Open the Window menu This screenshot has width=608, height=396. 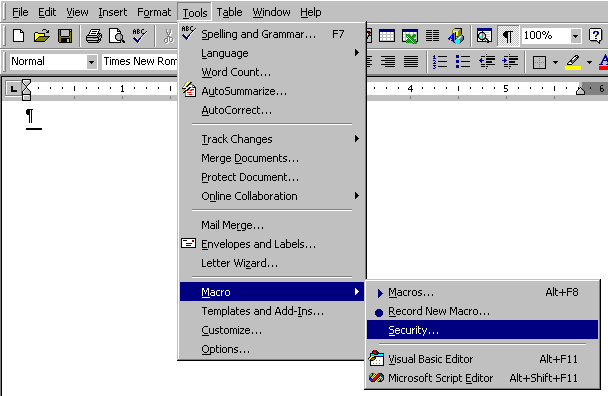pyautogui.click(x=271, y=12)
